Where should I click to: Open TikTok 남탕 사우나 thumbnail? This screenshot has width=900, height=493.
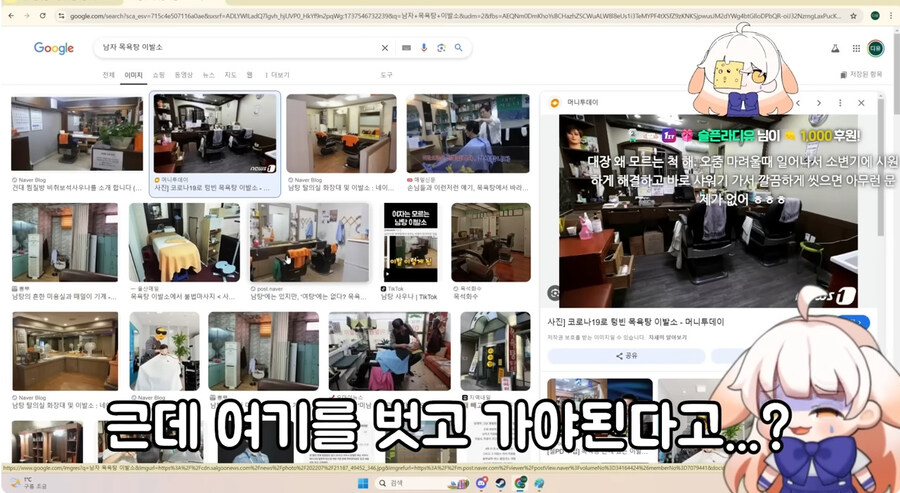(x=410, y=242)
